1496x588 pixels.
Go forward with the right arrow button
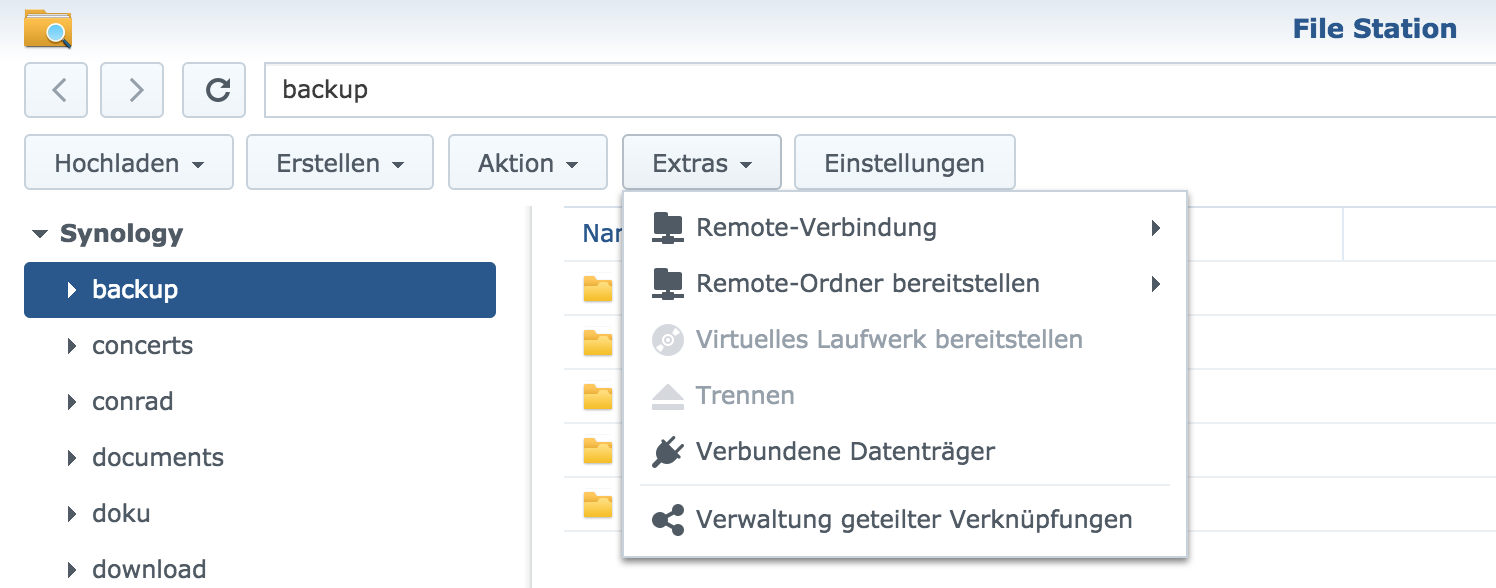click(133, 90)
